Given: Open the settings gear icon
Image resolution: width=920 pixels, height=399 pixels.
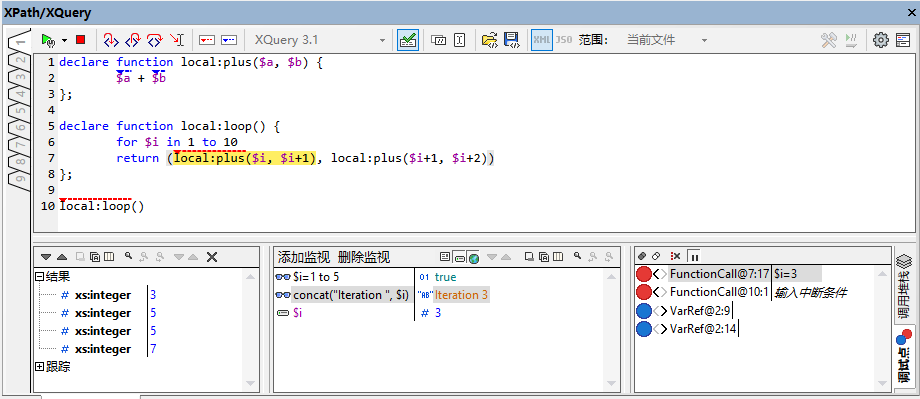Looking at the screenshot, I should tap(881, 40).
